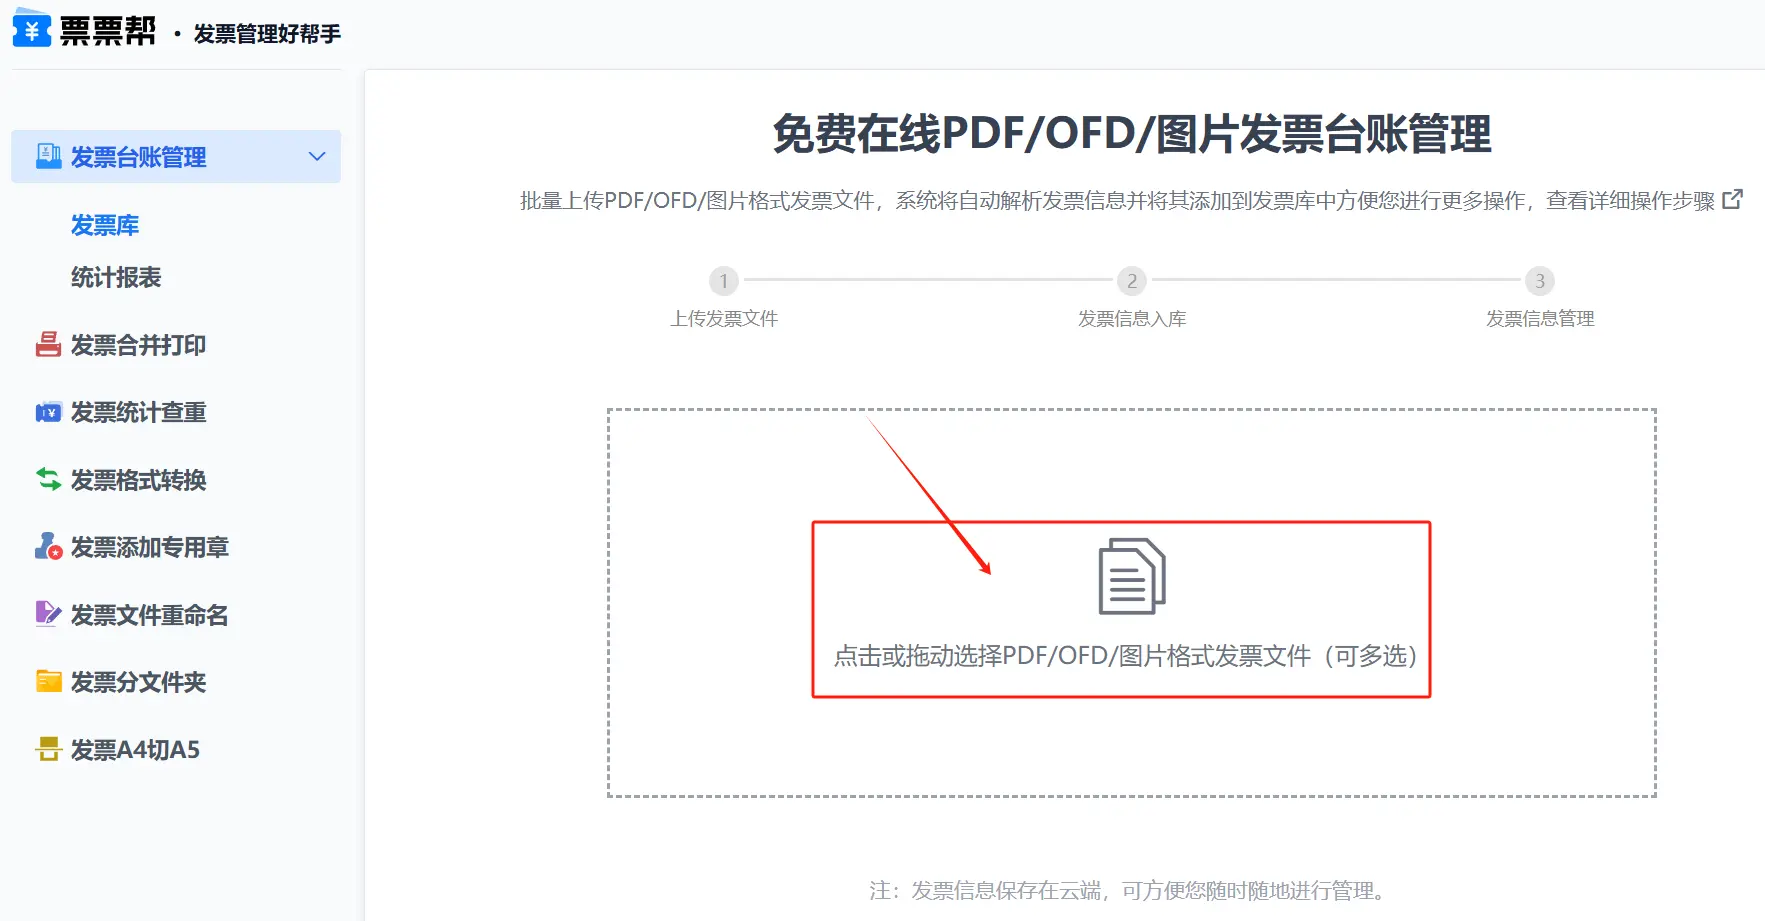Click the 发票格式转换 green arrows icon
Screen dimensions: 1765x921
[x=48, y=480]
